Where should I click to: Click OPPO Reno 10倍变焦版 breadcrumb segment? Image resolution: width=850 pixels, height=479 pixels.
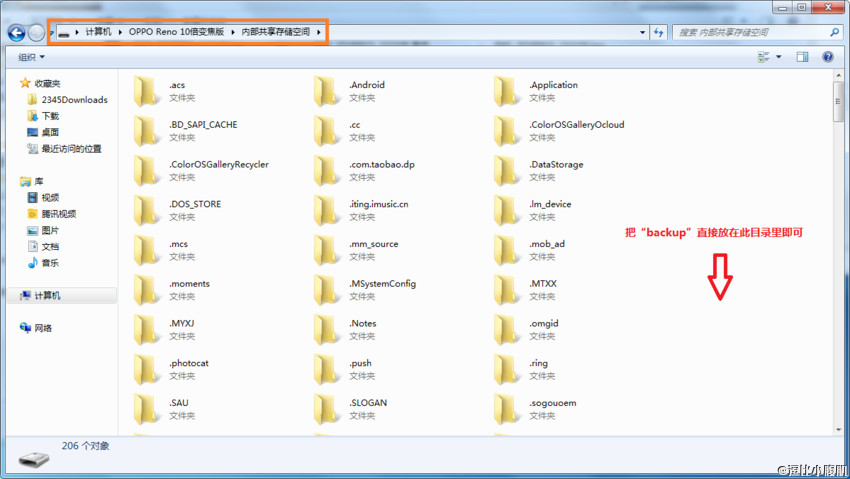coord(176,32)
